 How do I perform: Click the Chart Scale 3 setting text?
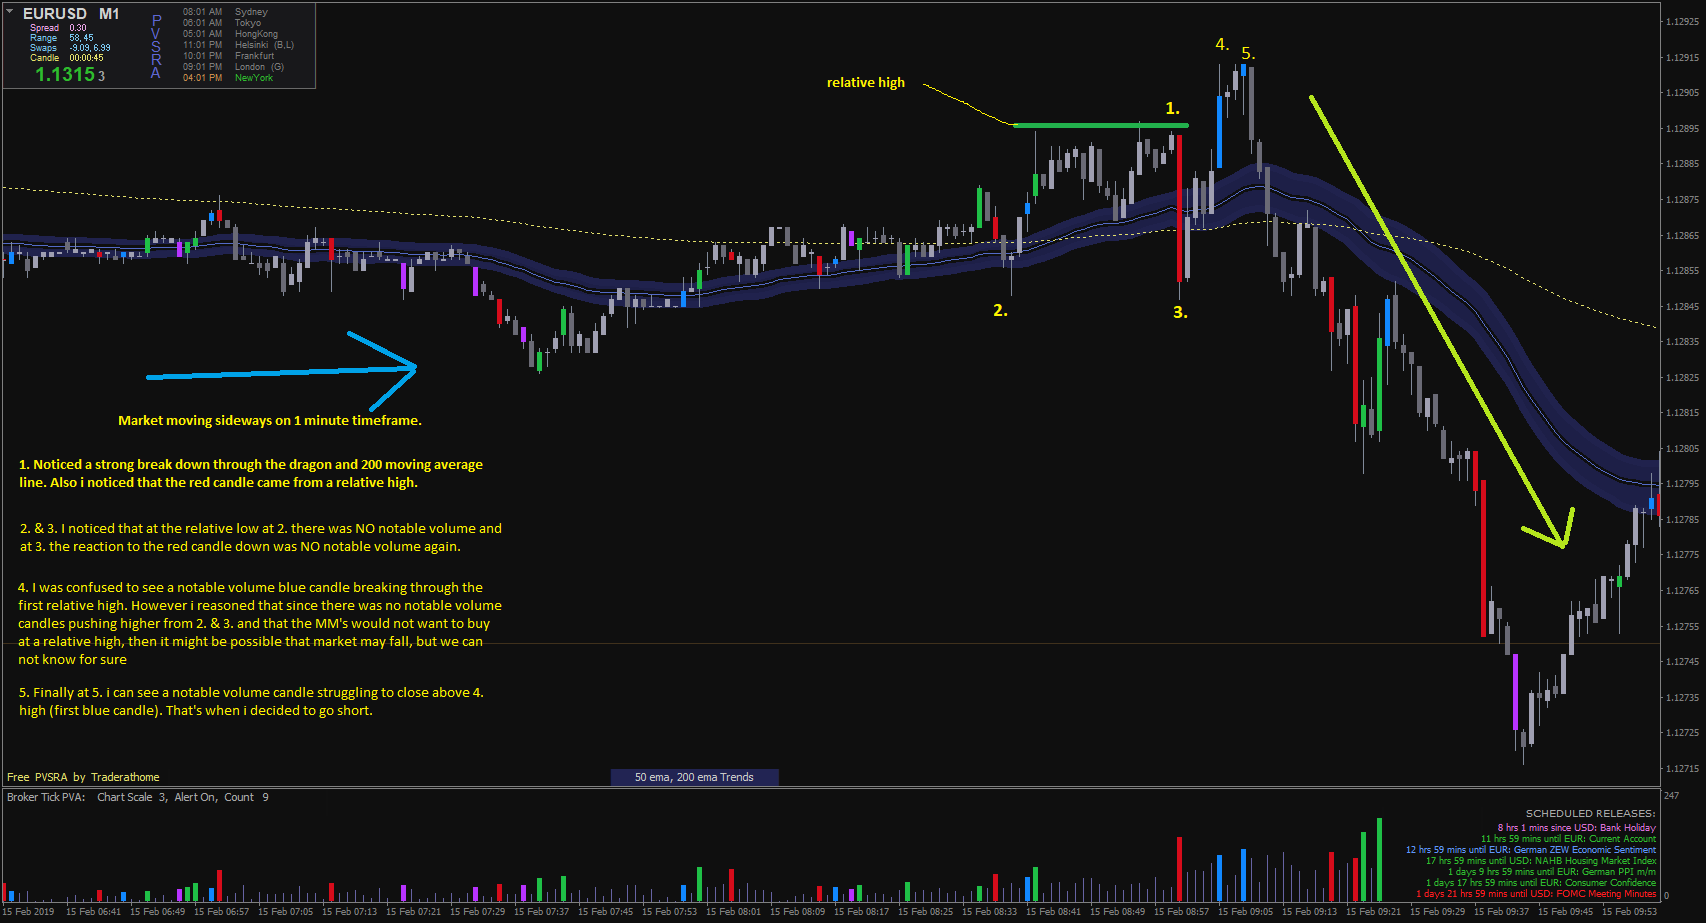(x=132, y=797)
